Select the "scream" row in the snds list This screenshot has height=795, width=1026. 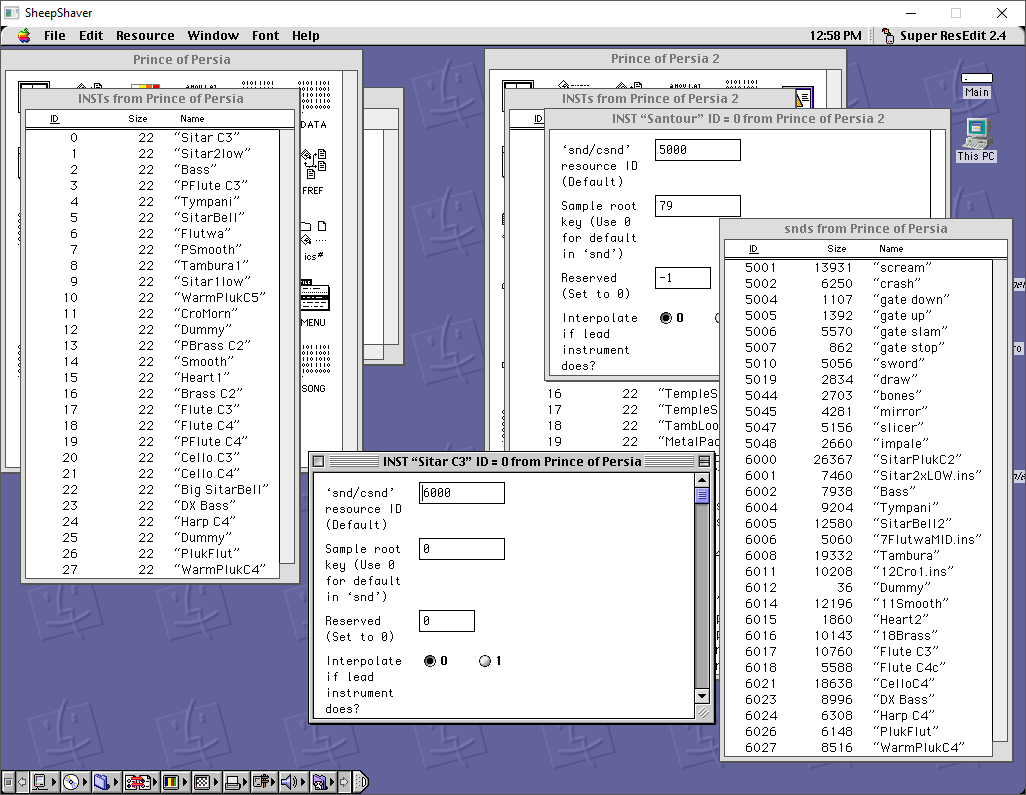click(859, 268)
